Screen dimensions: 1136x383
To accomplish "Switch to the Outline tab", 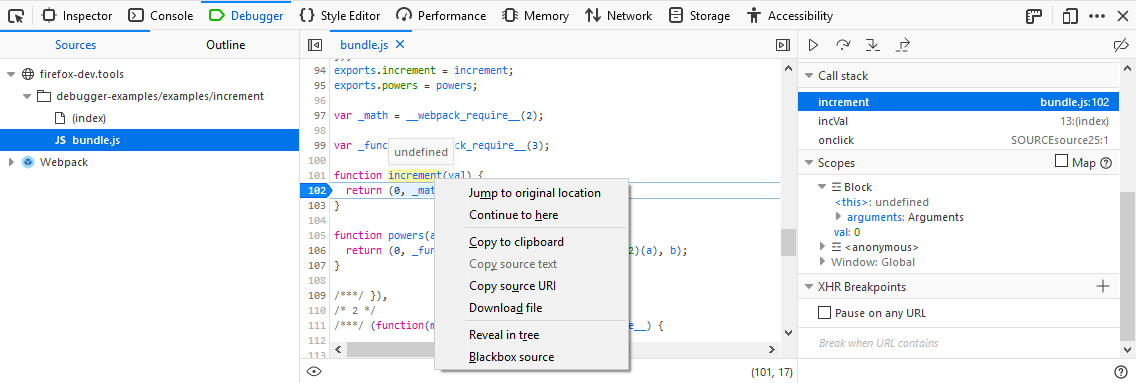I will pos(225,45).
